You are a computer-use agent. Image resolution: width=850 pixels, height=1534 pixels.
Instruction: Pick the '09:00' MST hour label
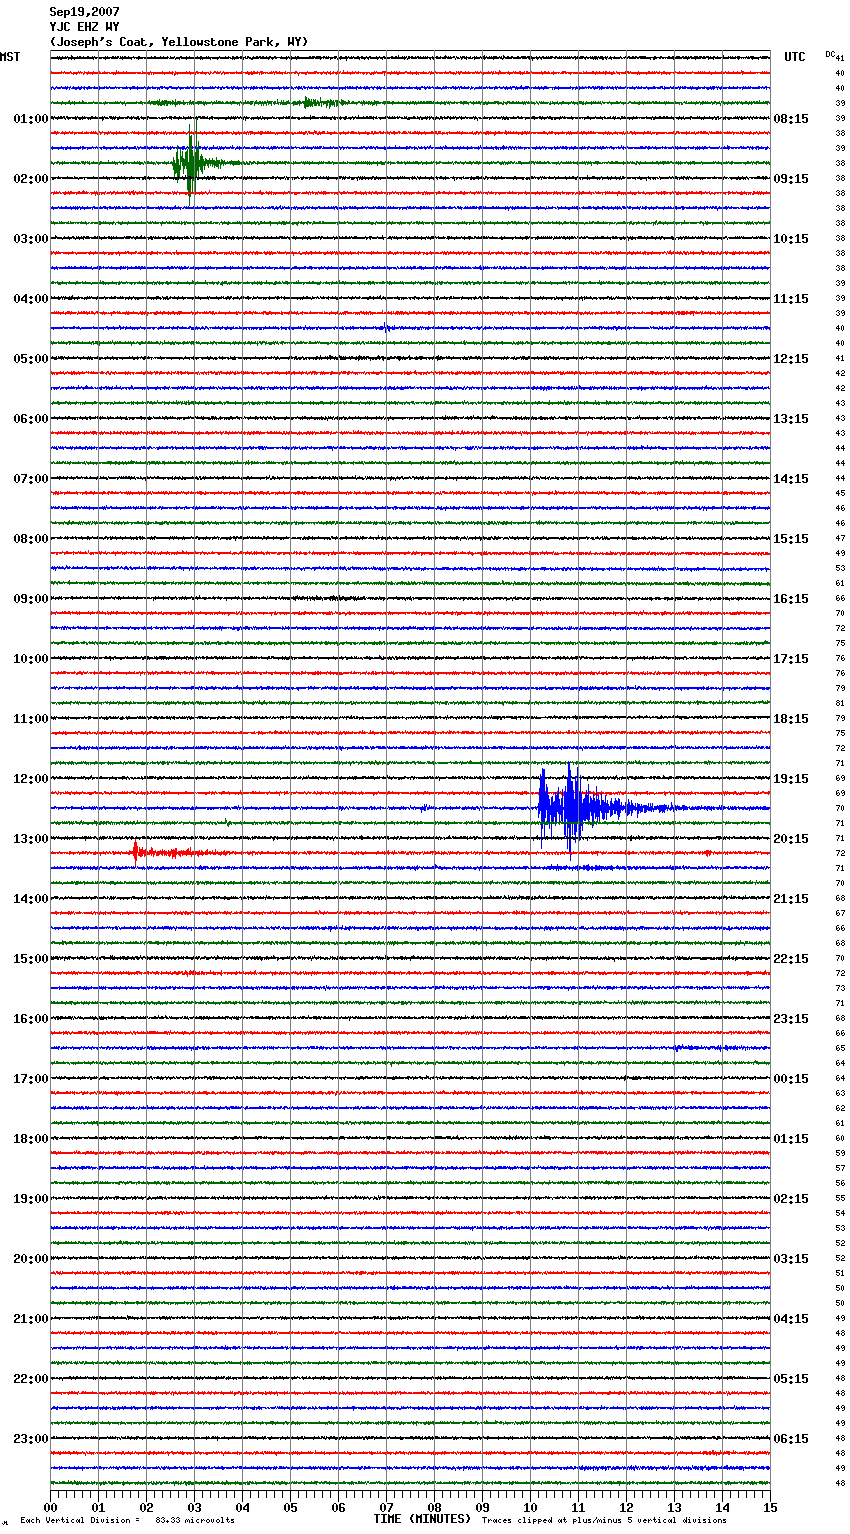30,599
